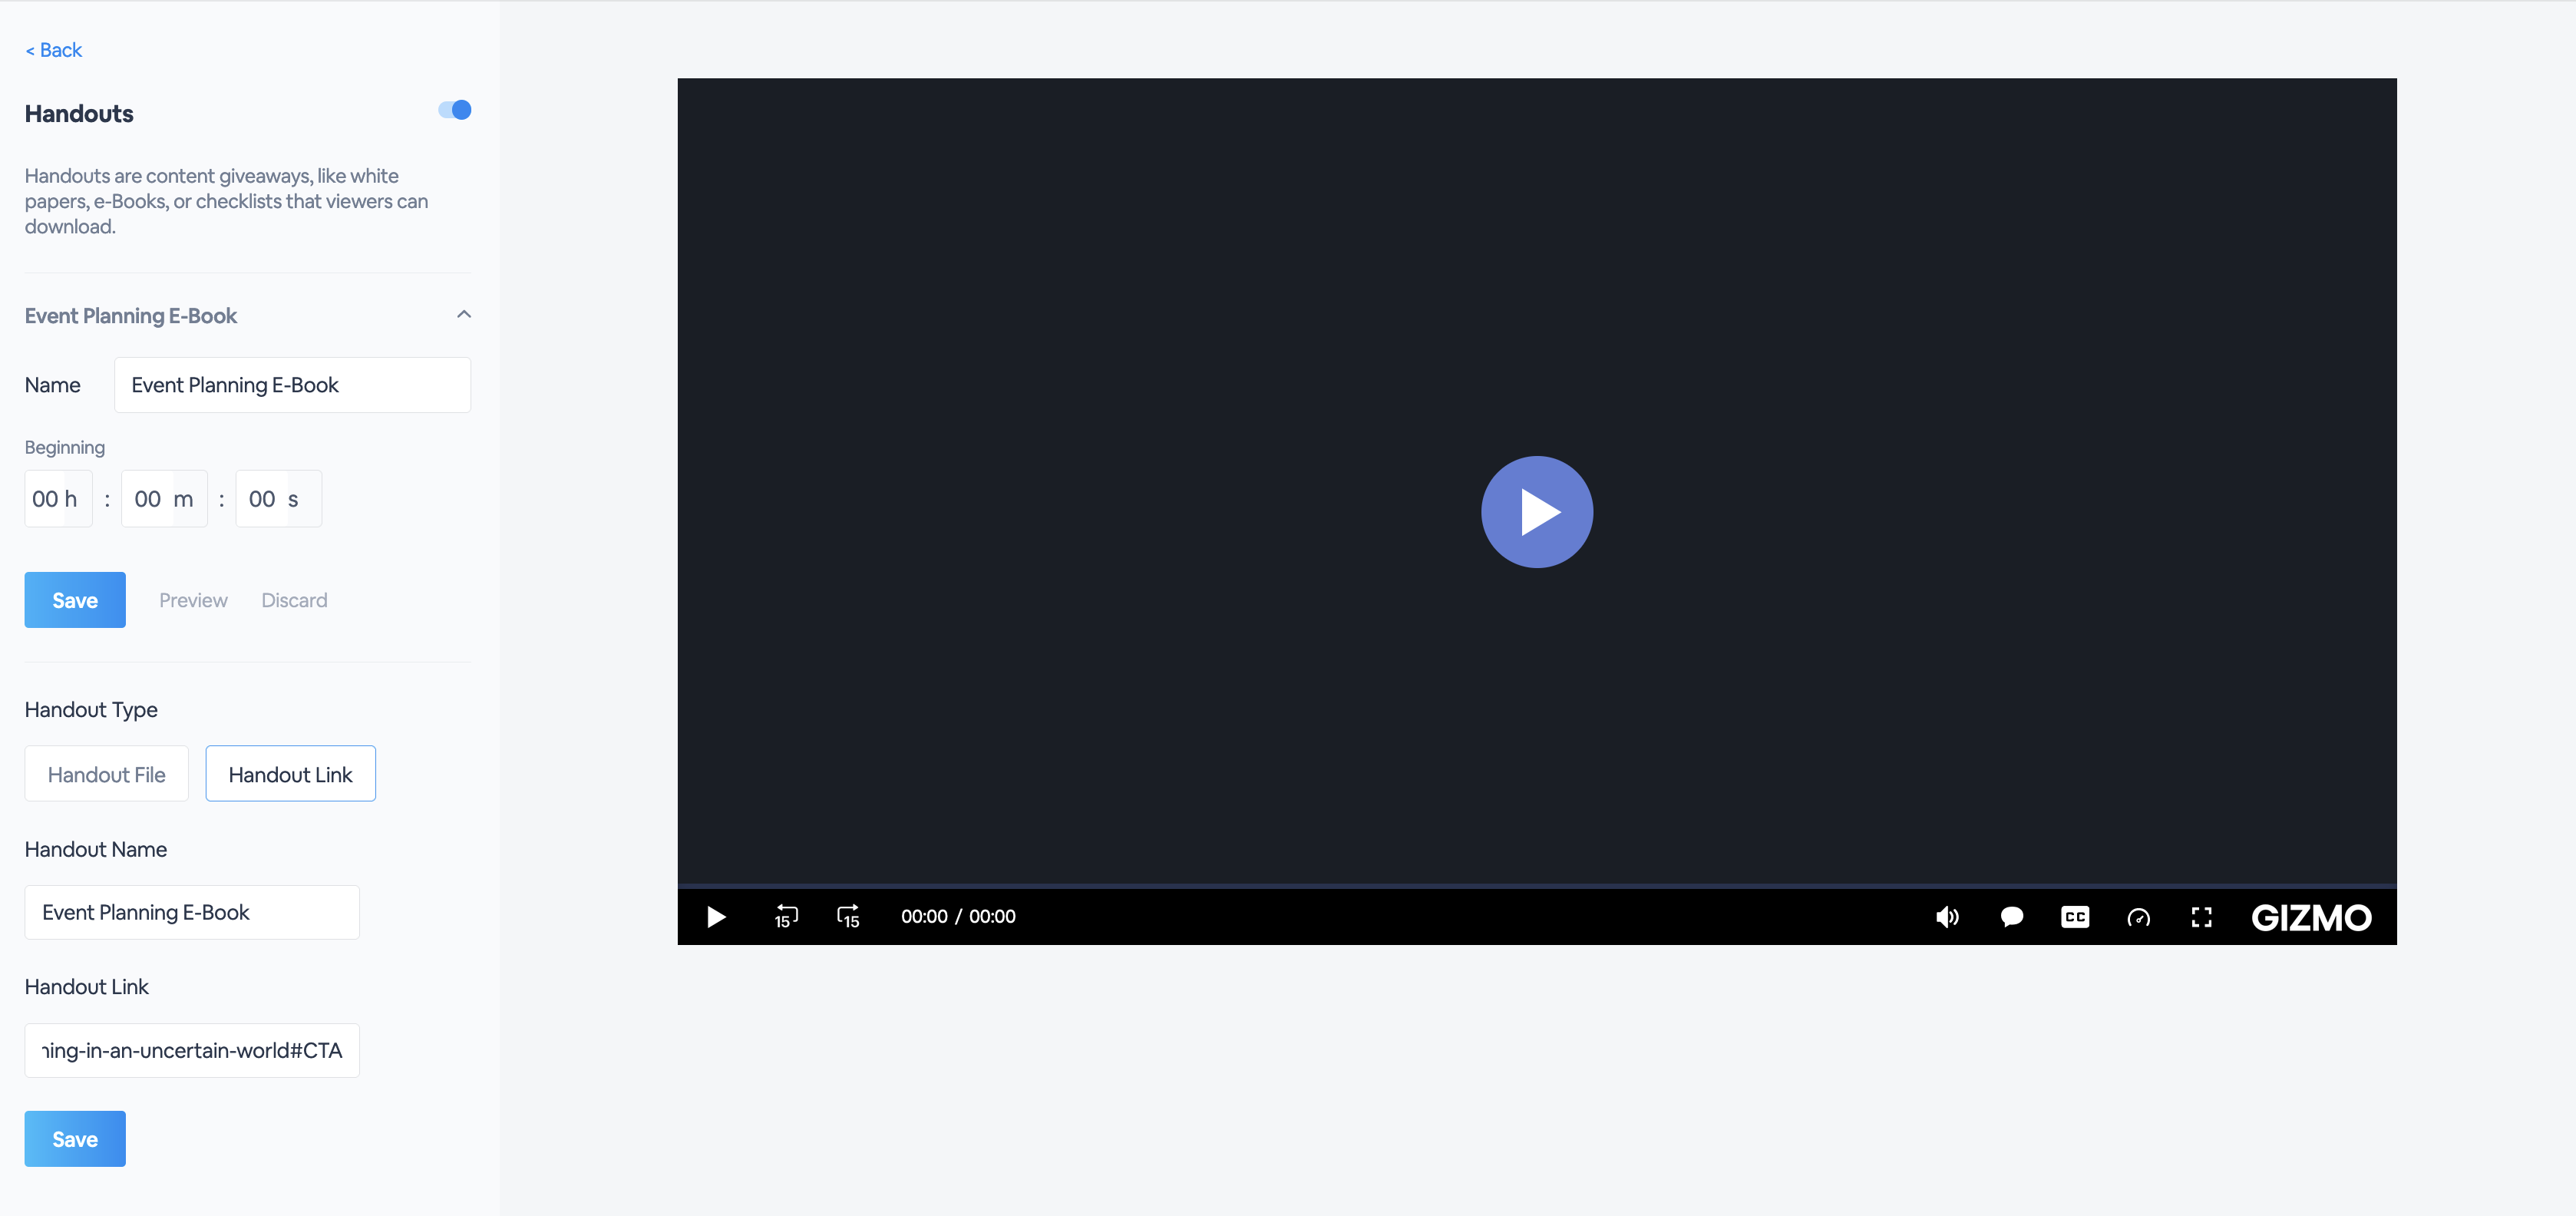This screenshot has height=1216, width=2576.
Task: Skip forward 15 seconds icon
Action: click(848, 916)
